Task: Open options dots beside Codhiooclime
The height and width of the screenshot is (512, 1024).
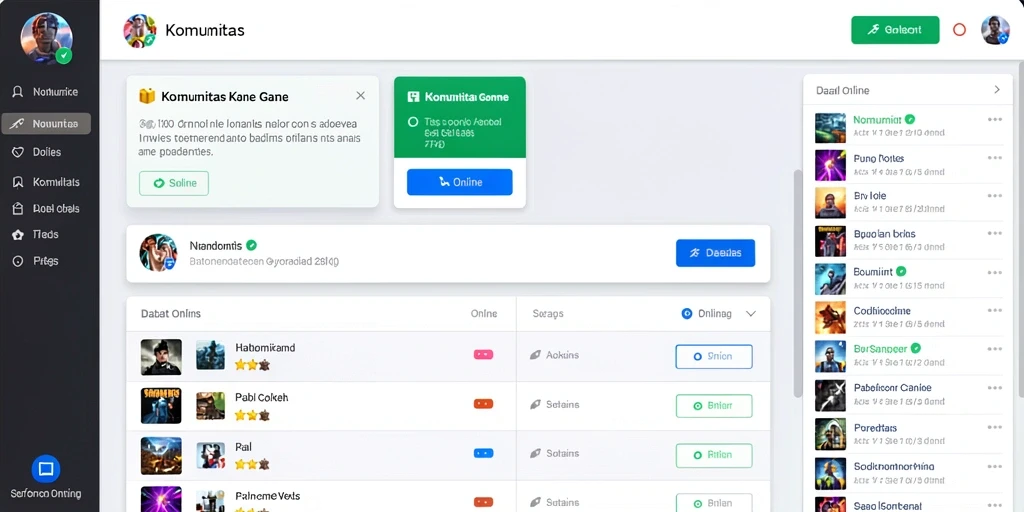Action: (x=995, y=310)
